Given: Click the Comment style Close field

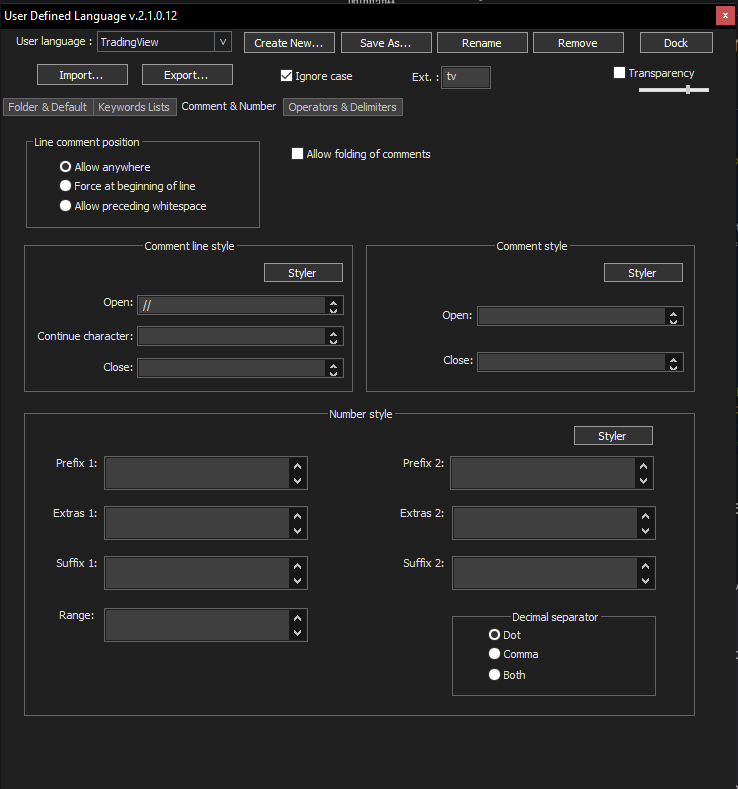Looking at the screenshot, I should pos(571,362).
